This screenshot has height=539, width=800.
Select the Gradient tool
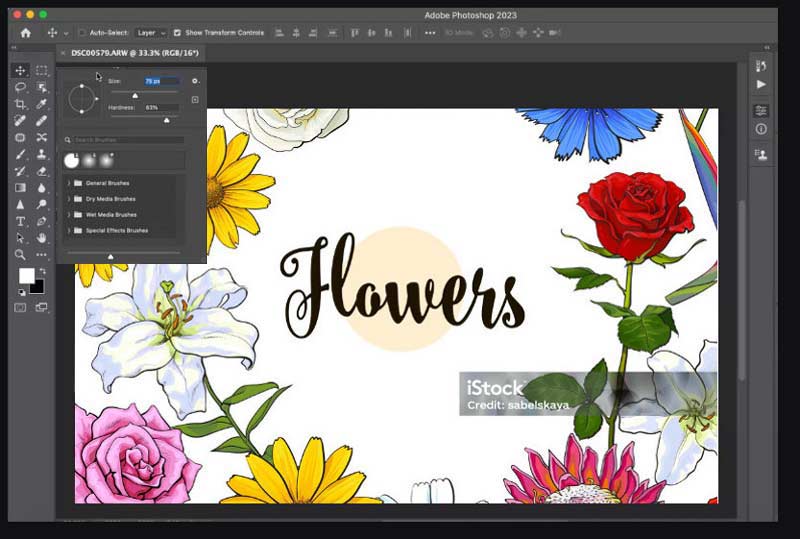(20, 188)
